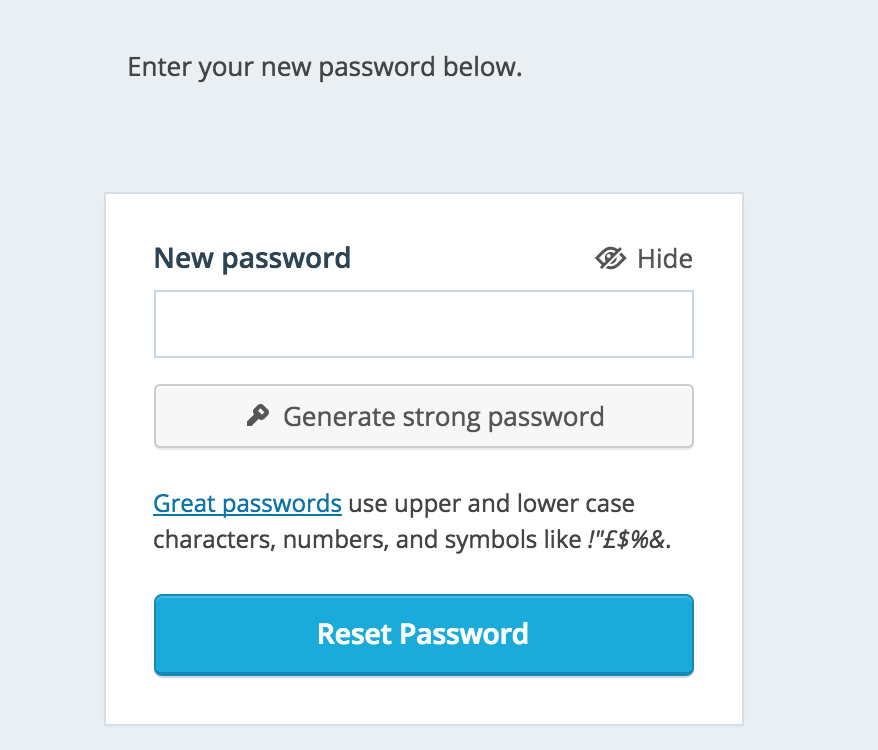Click the password tips helper text
878x750 pixels.
point(490,503)
